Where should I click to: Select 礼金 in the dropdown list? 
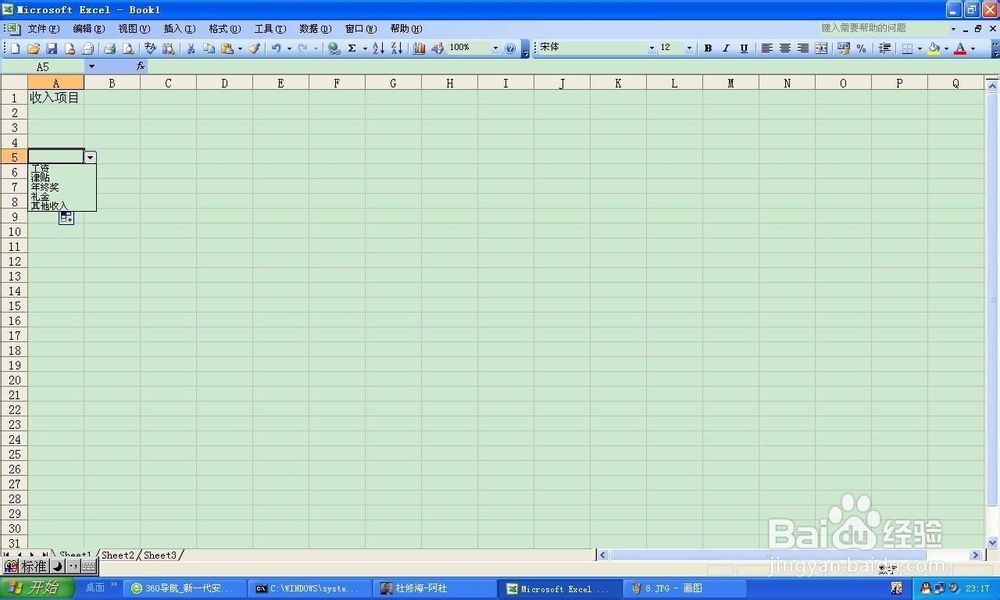point(40,196)
